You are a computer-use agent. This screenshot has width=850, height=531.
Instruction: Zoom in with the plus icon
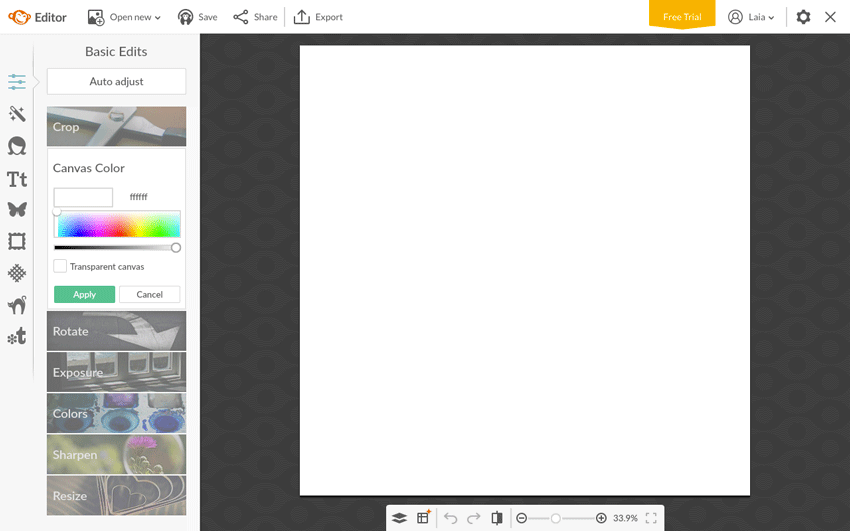click(x=601, y=518)
